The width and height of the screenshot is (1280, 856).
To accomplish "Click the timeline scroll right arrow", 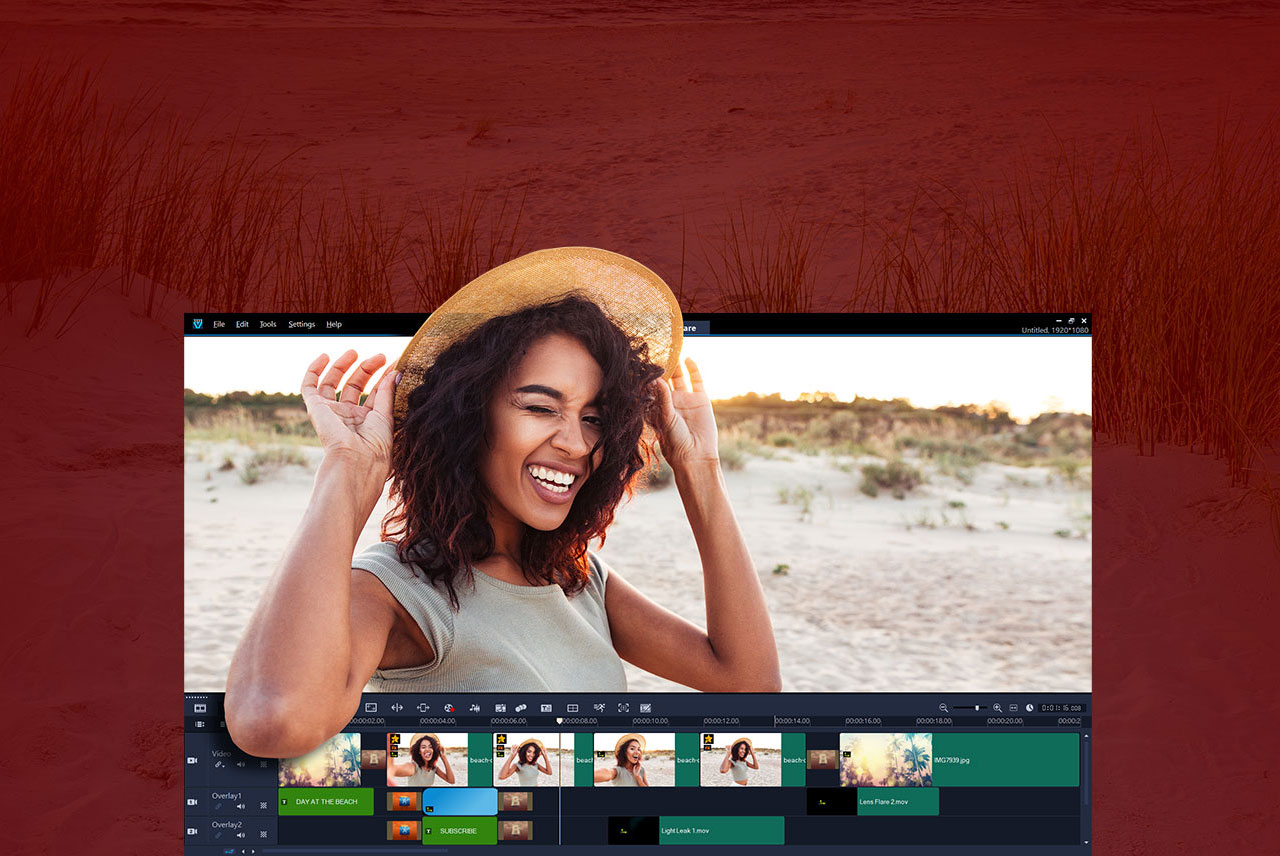I will 253,851.
